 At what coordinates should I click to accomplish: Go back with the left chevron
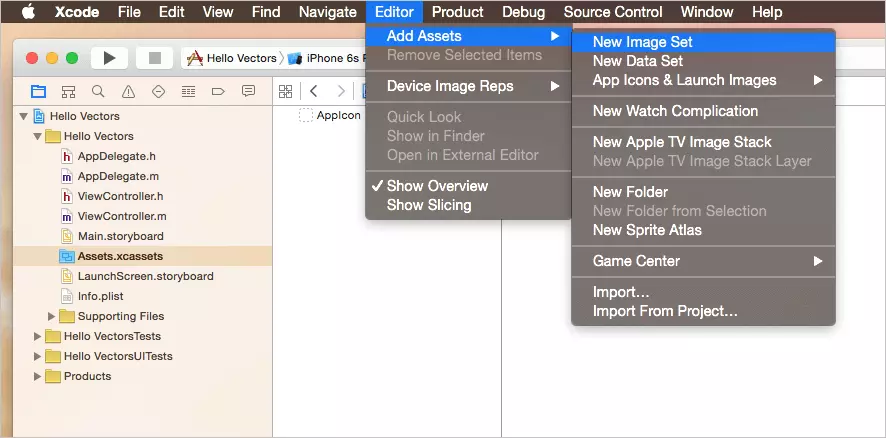coord(314,91)
